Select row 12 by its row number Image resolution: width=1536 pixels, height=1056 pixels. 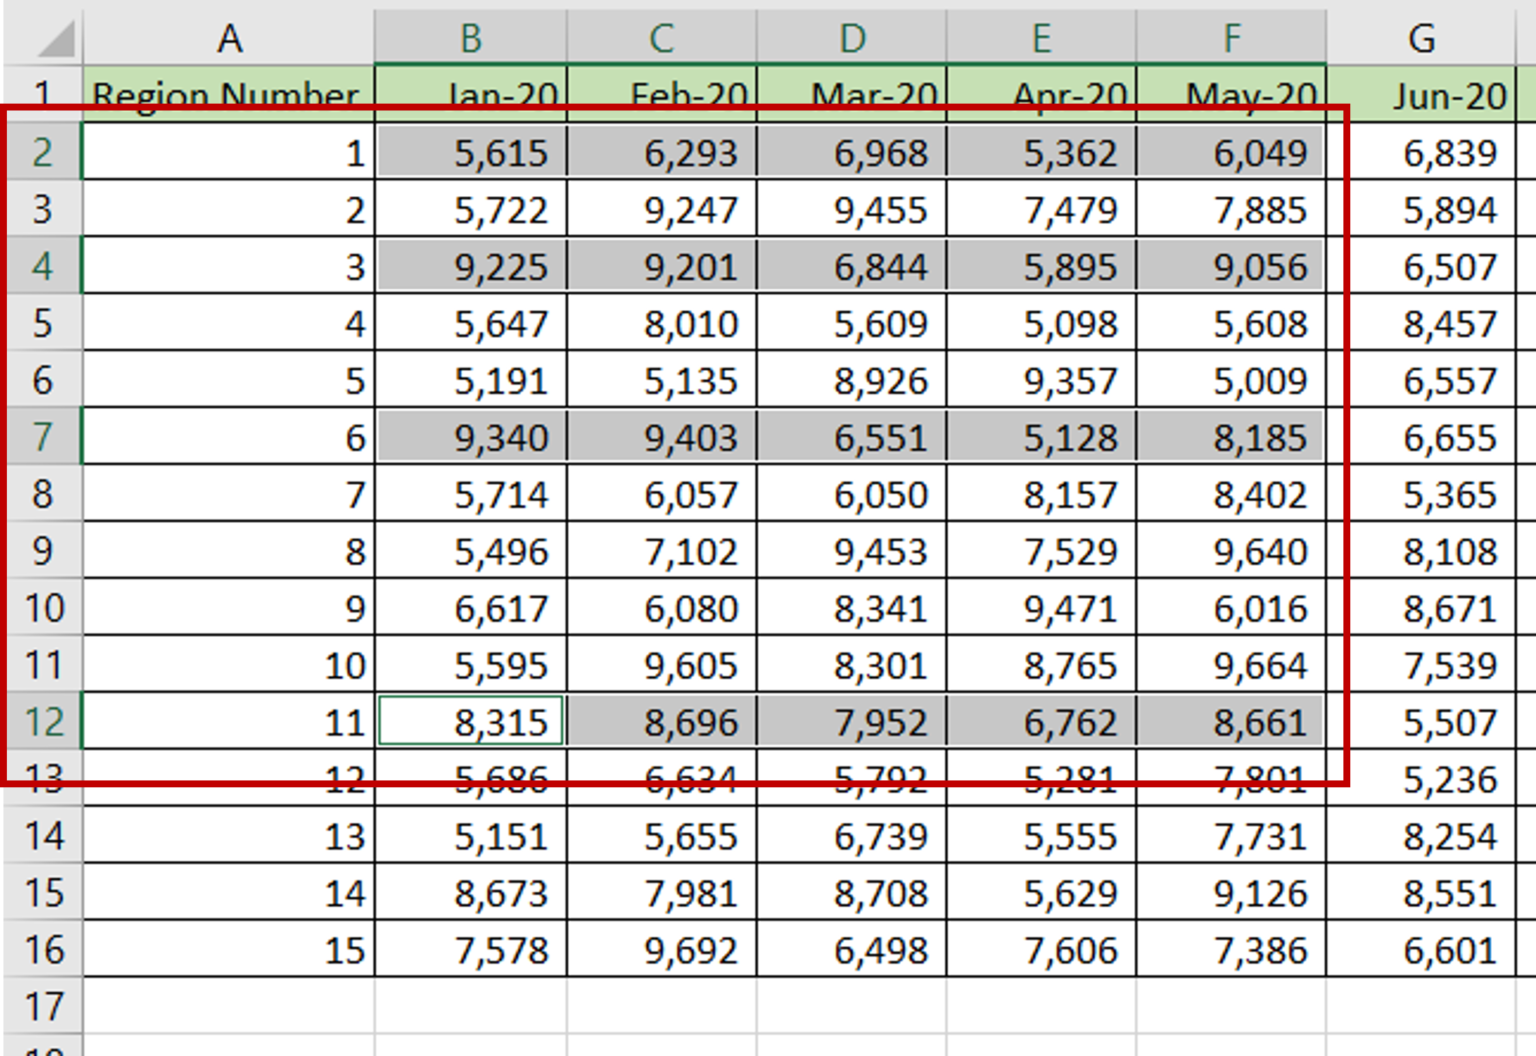click(x=40, y=722)
